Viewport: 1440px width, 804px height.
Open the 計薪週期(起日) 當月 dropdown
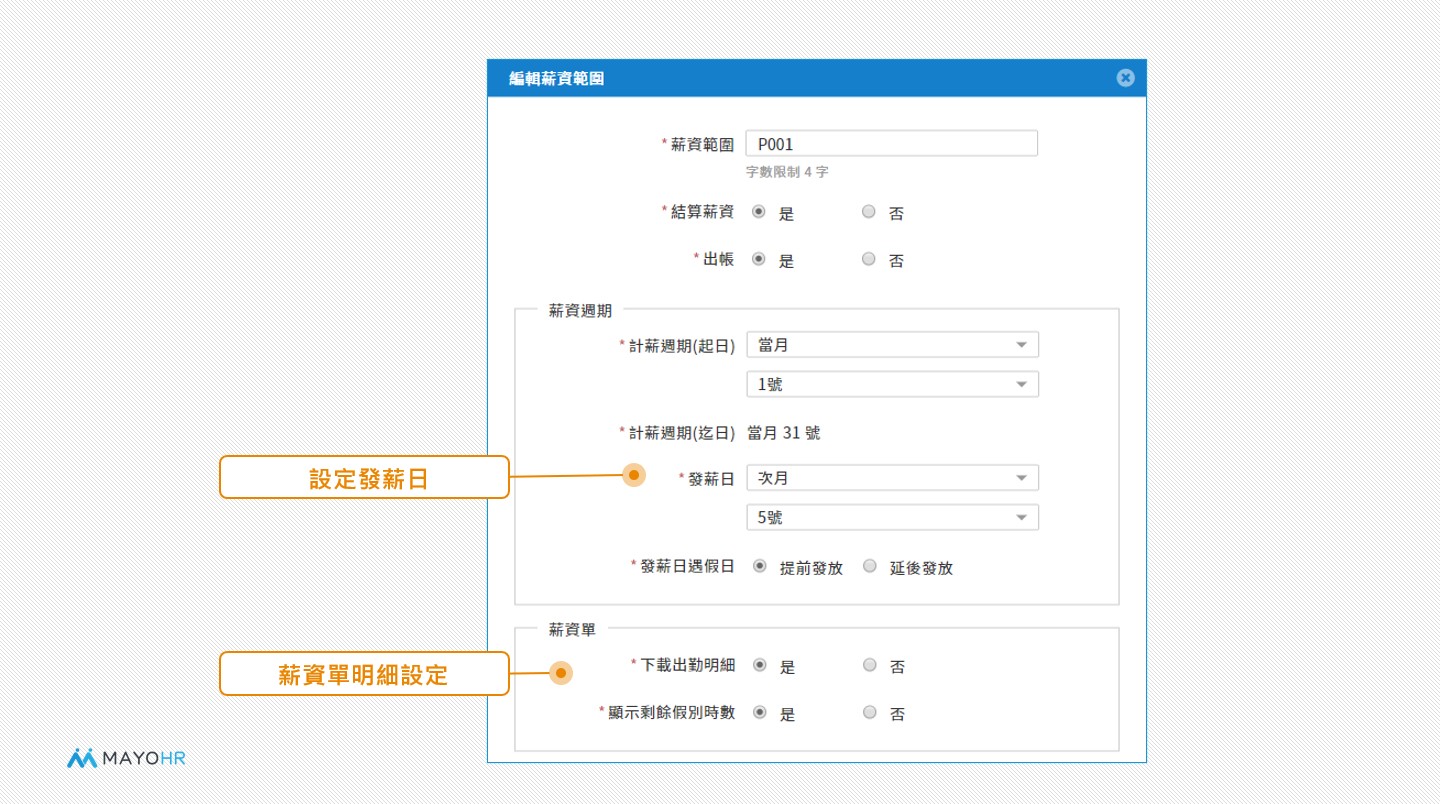coord(892,345)
